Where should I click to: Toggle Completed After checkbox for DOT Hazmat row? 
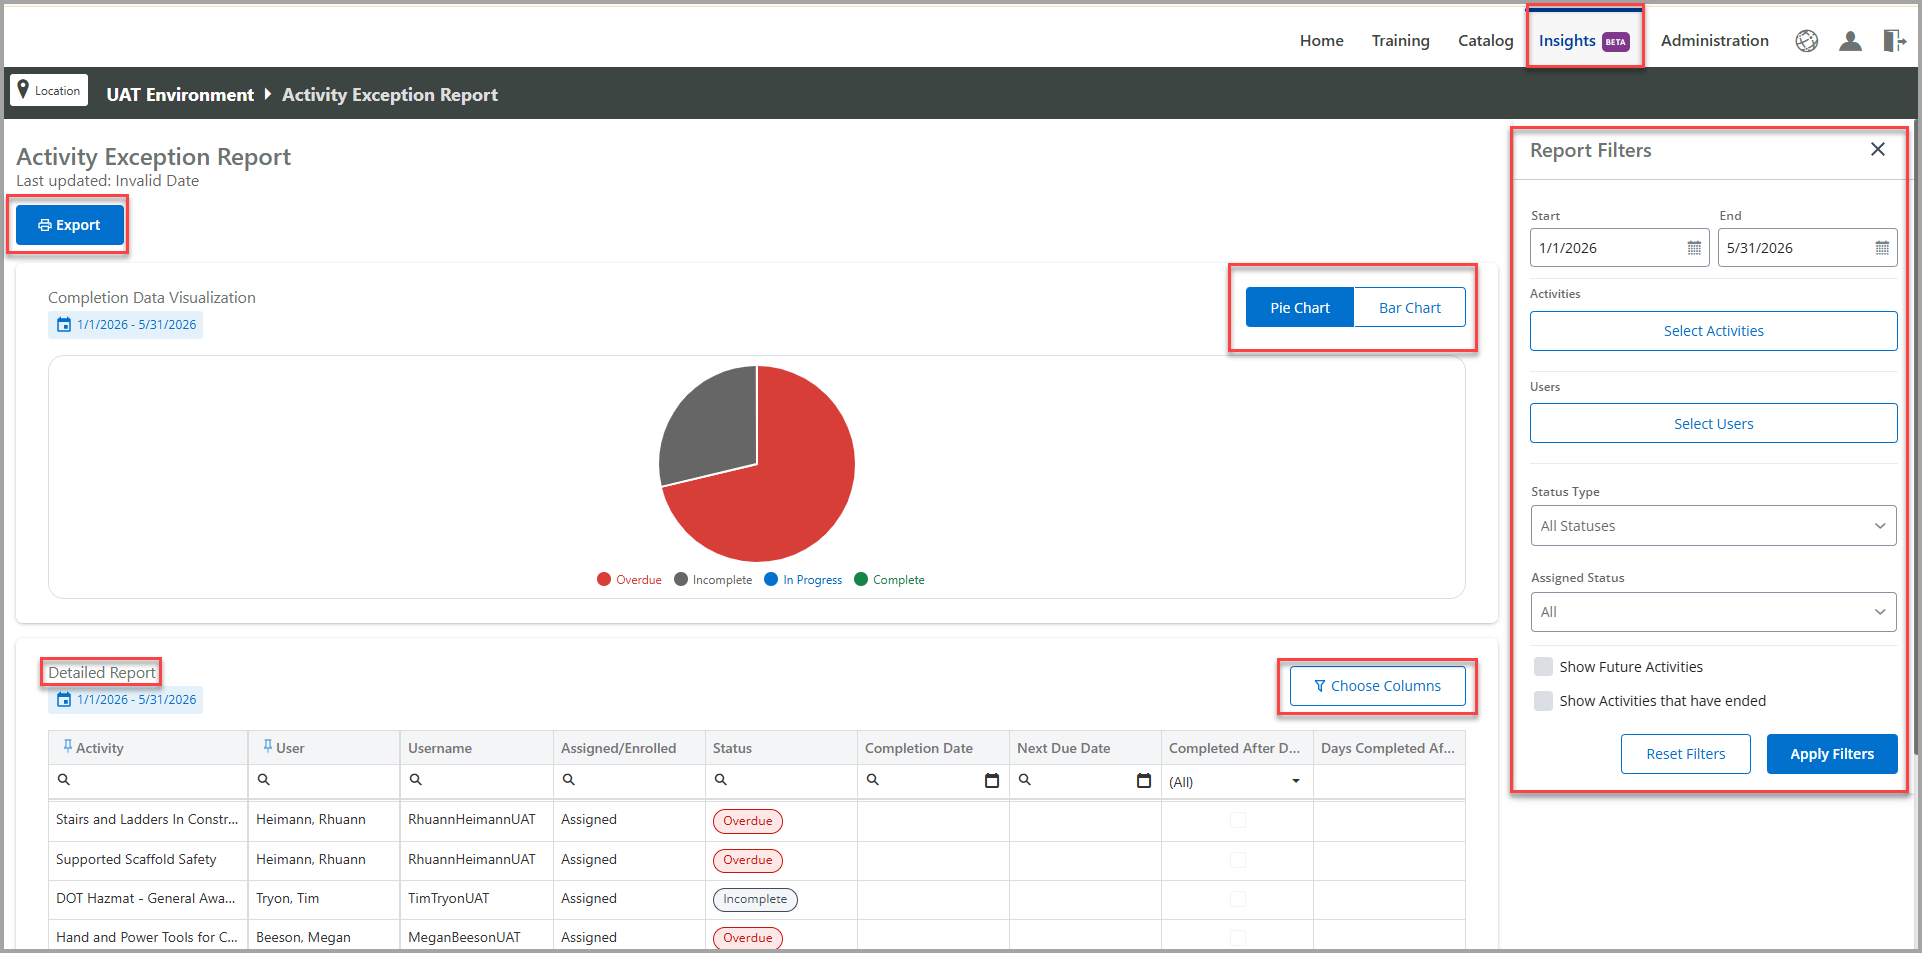(x=1237, y=899)
